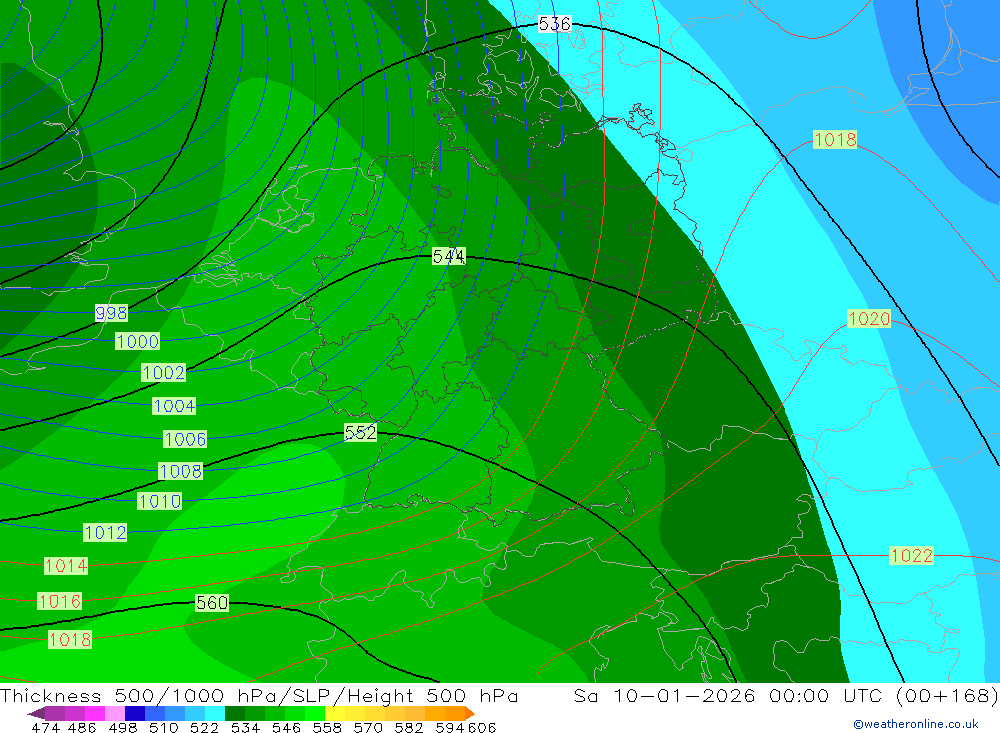The image size is (1000, 733).
Task: Click the 560 height contour label
Action: [212, 603]
